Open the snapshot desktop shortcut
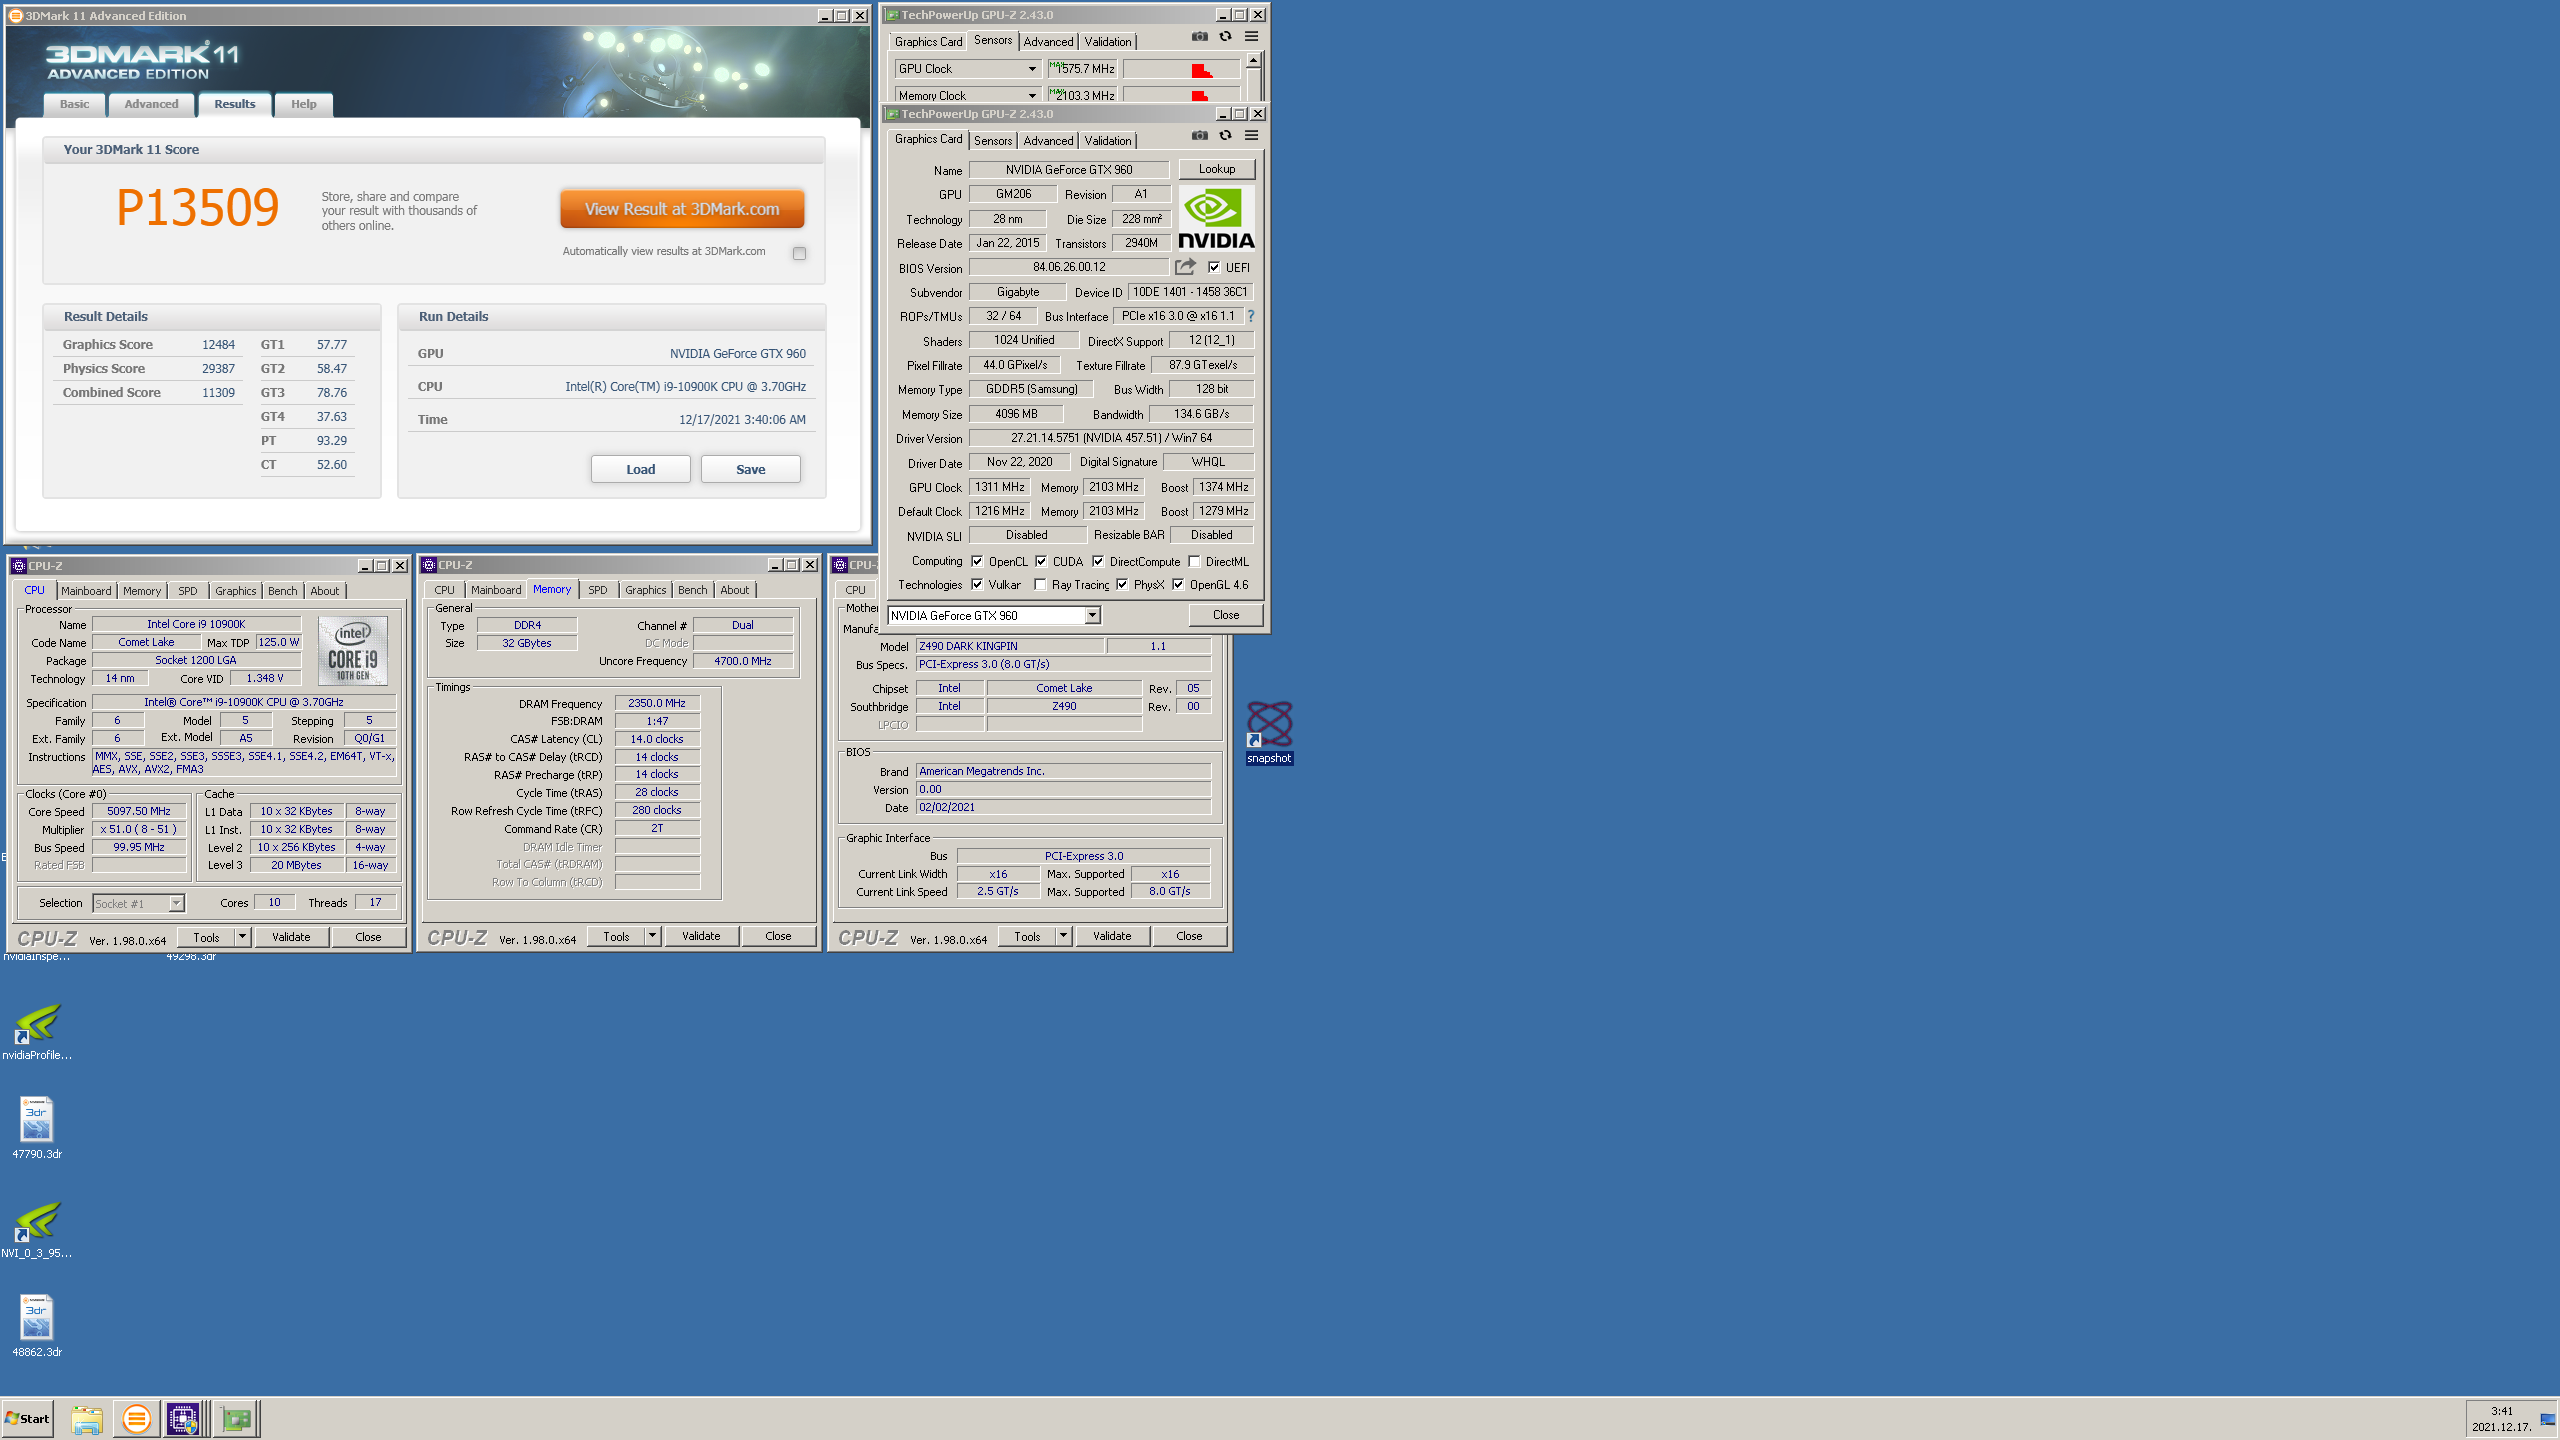2560x1440 pixels. [x=1269, y=732]
